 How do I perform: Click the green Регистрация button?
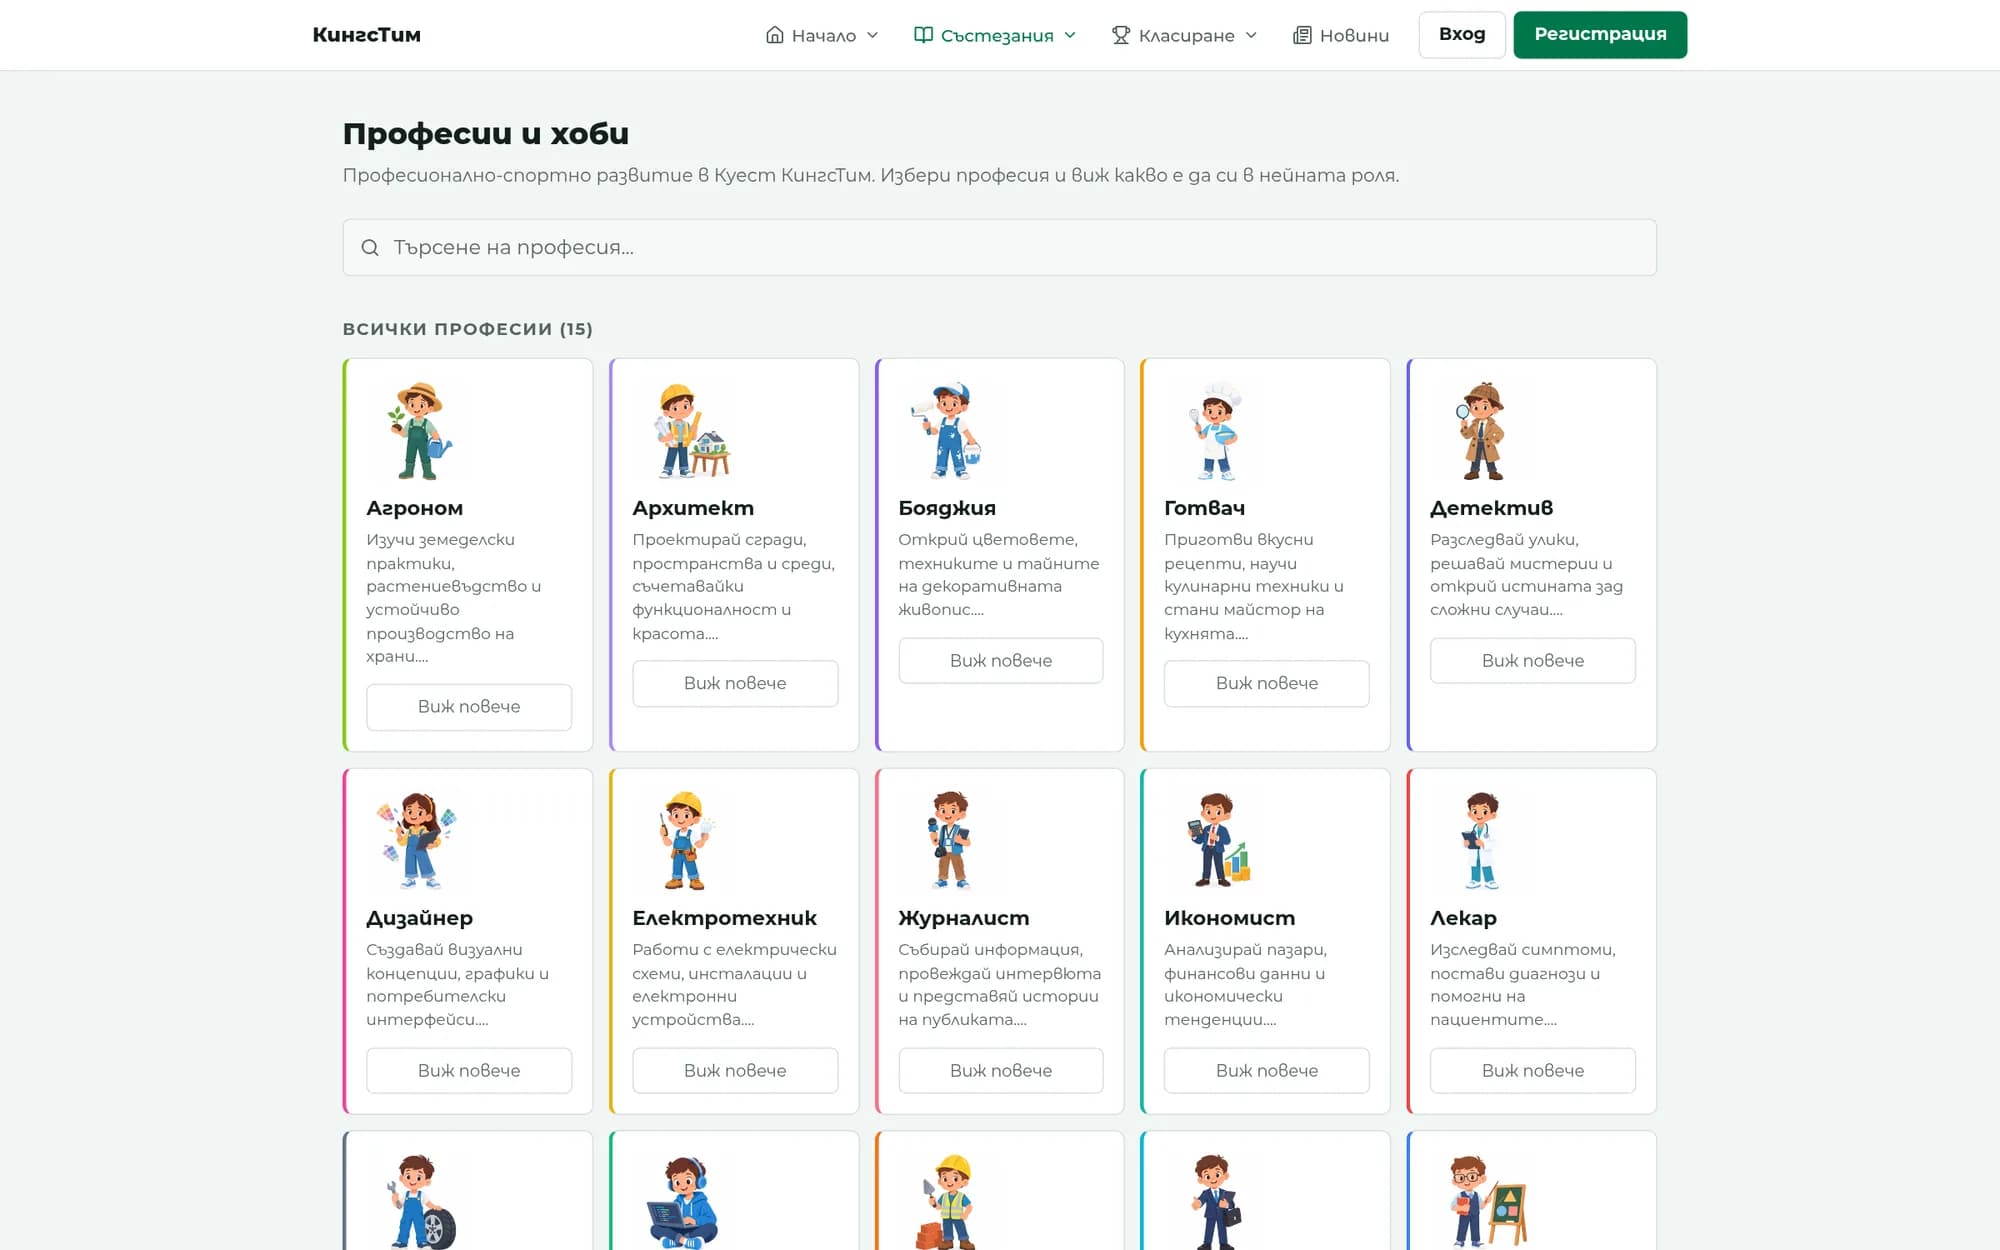click(1600, 35)
